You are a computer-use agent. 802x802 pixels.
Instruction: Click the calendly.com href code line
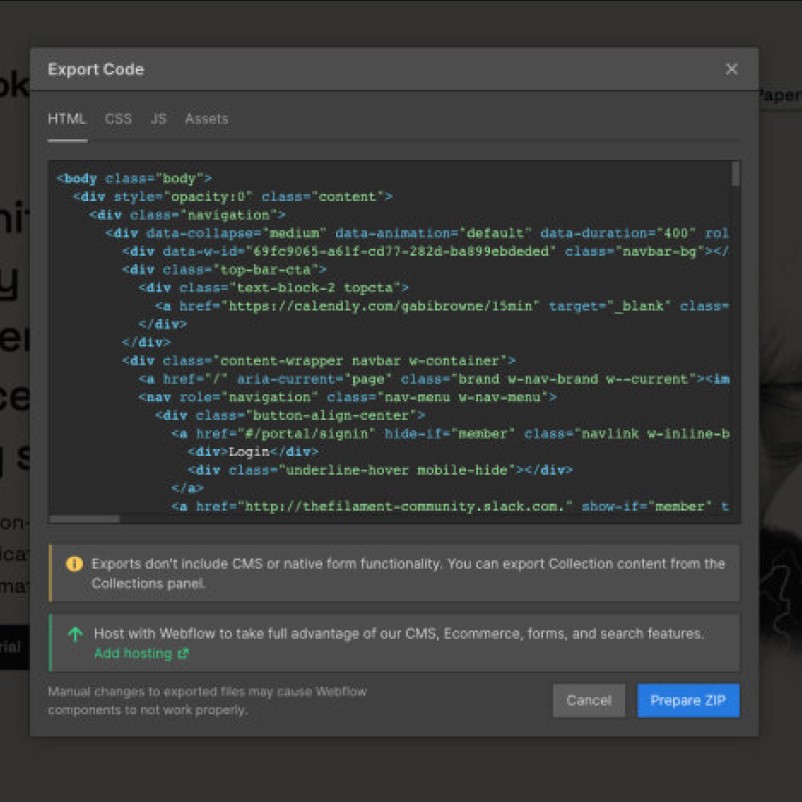[442, 306]
